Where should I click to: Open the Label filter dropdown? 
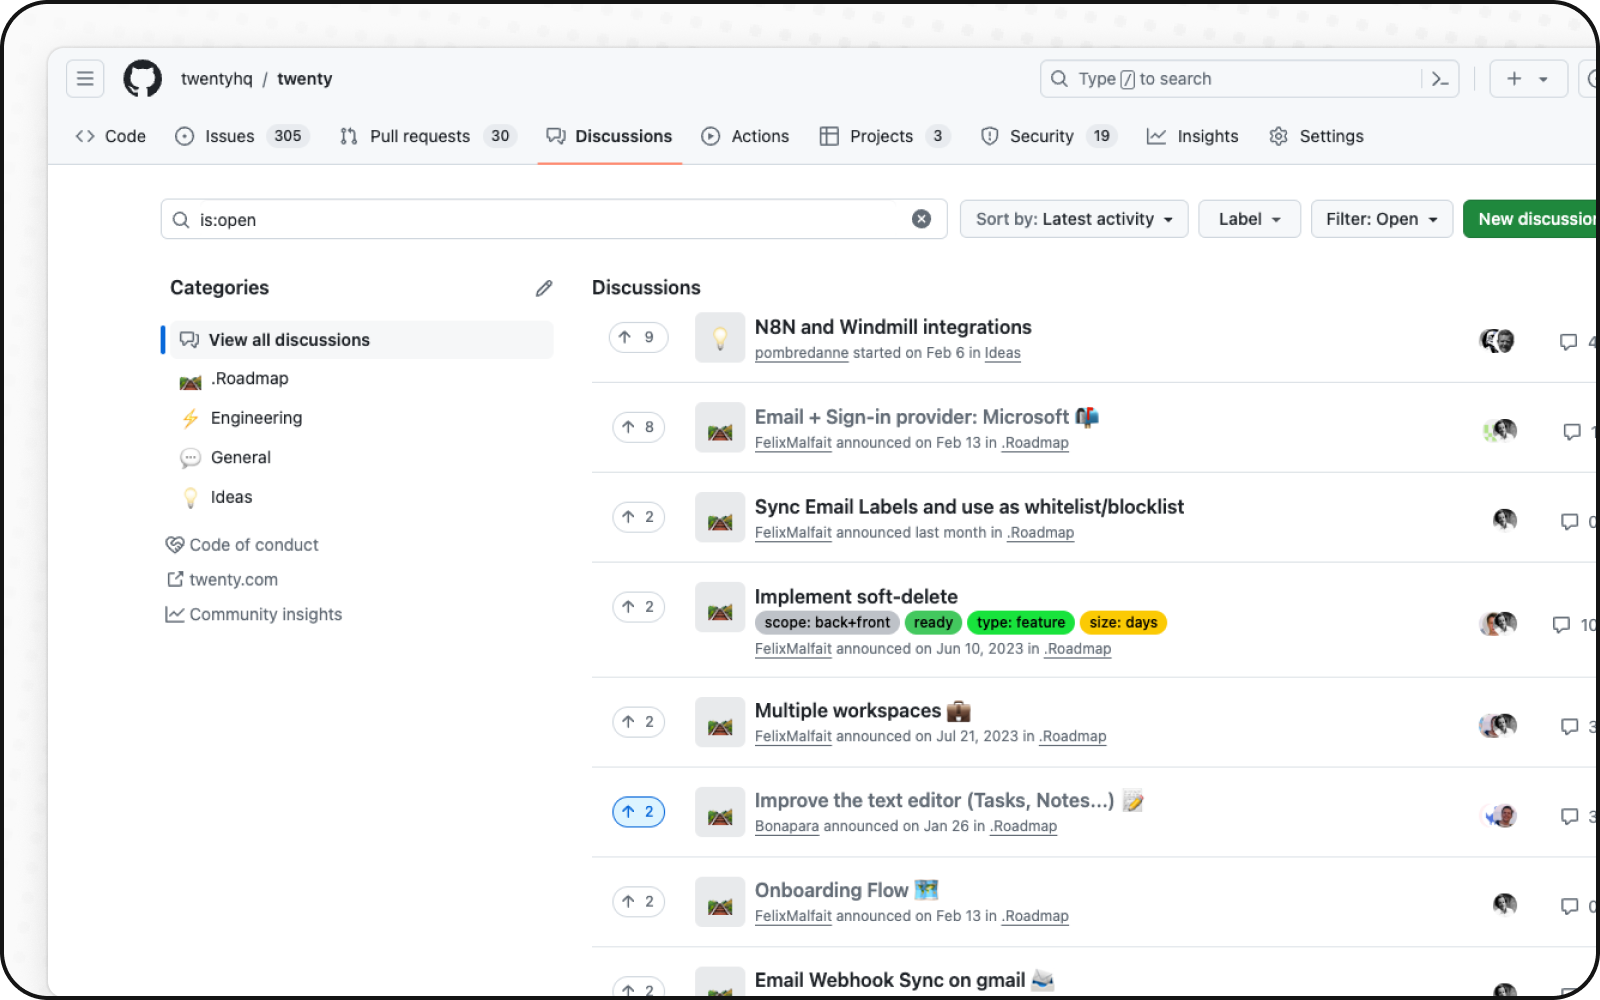coord(1249,219)
